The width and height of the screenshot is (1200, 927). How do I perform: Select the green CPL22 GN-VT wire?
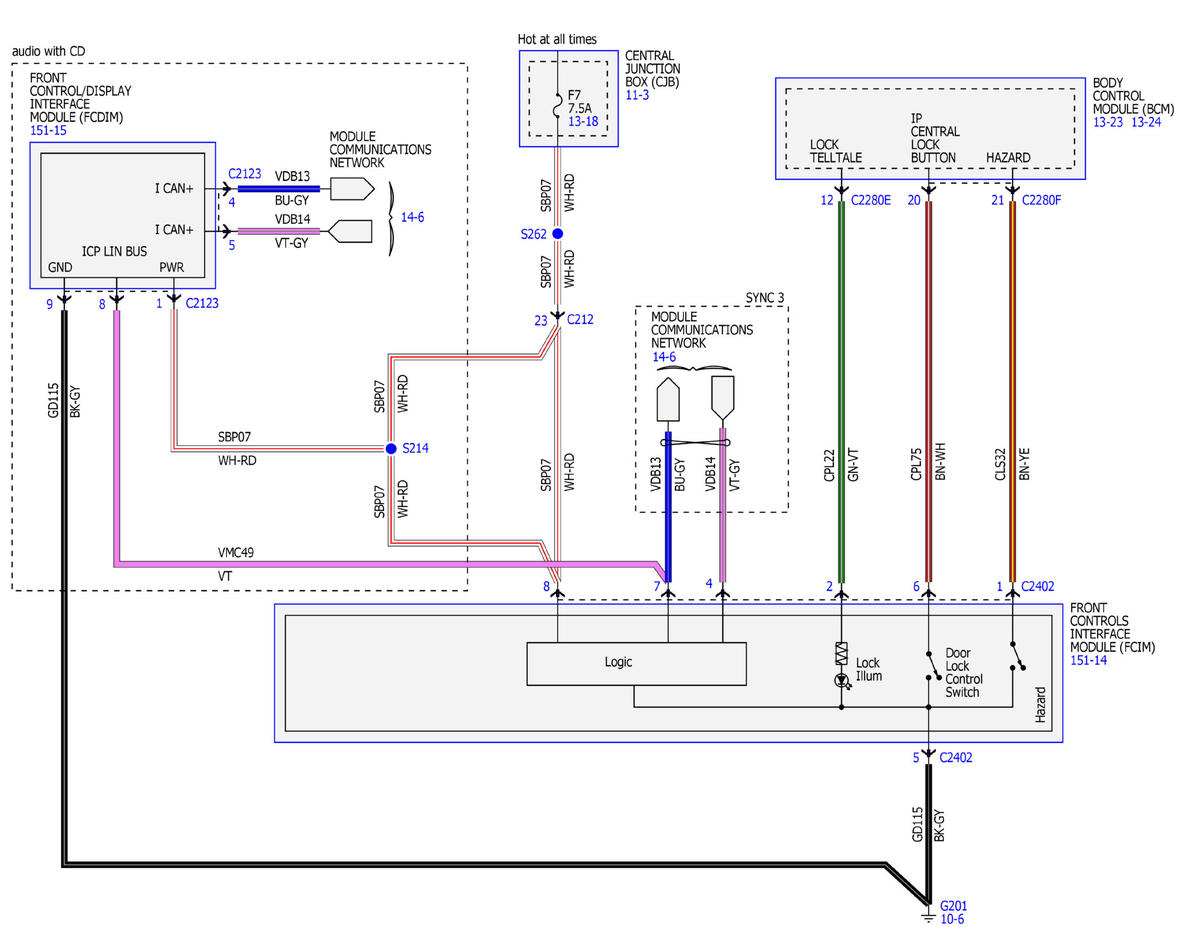click(841, 390)
